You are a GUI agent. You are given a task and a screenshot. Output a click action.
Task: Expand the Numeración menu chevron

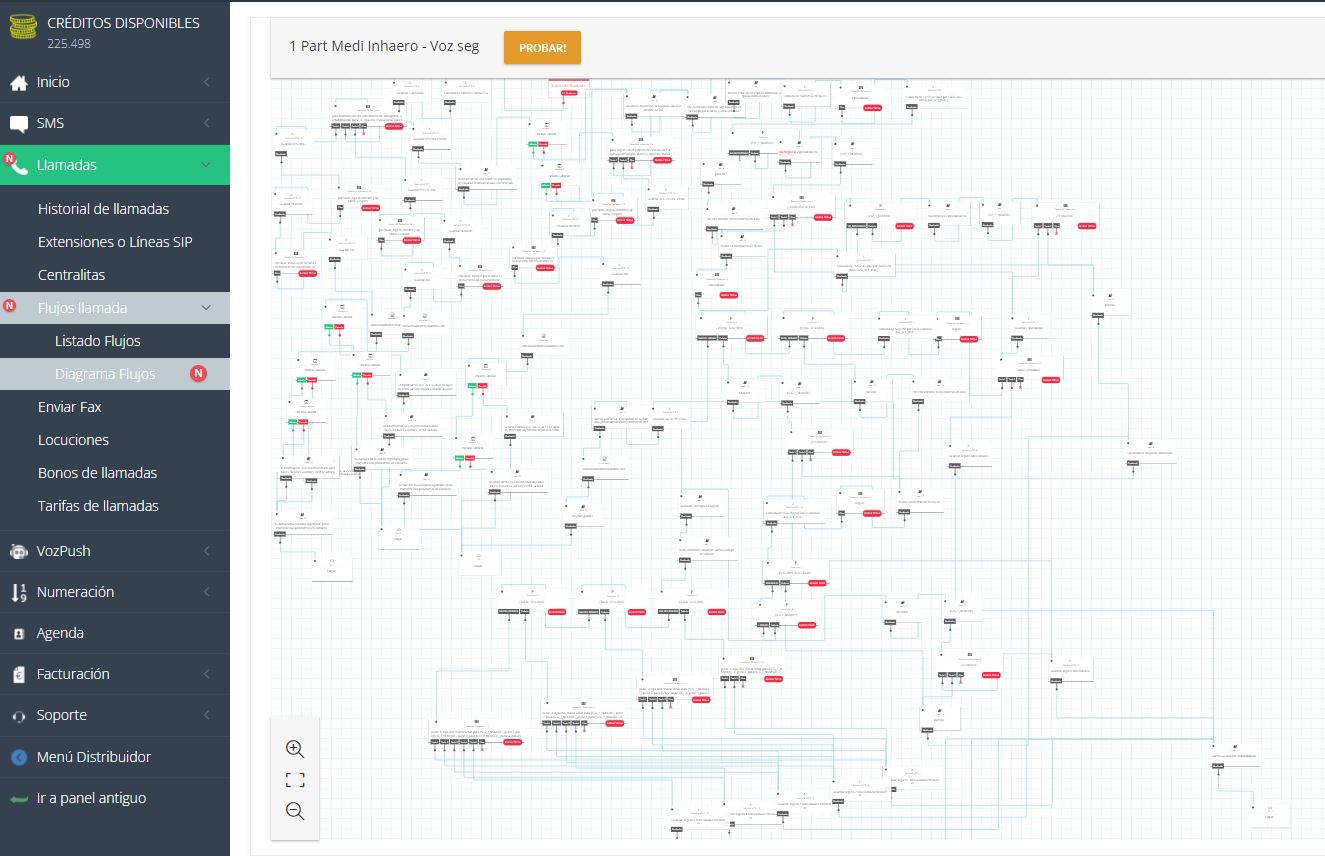[206, 592]
